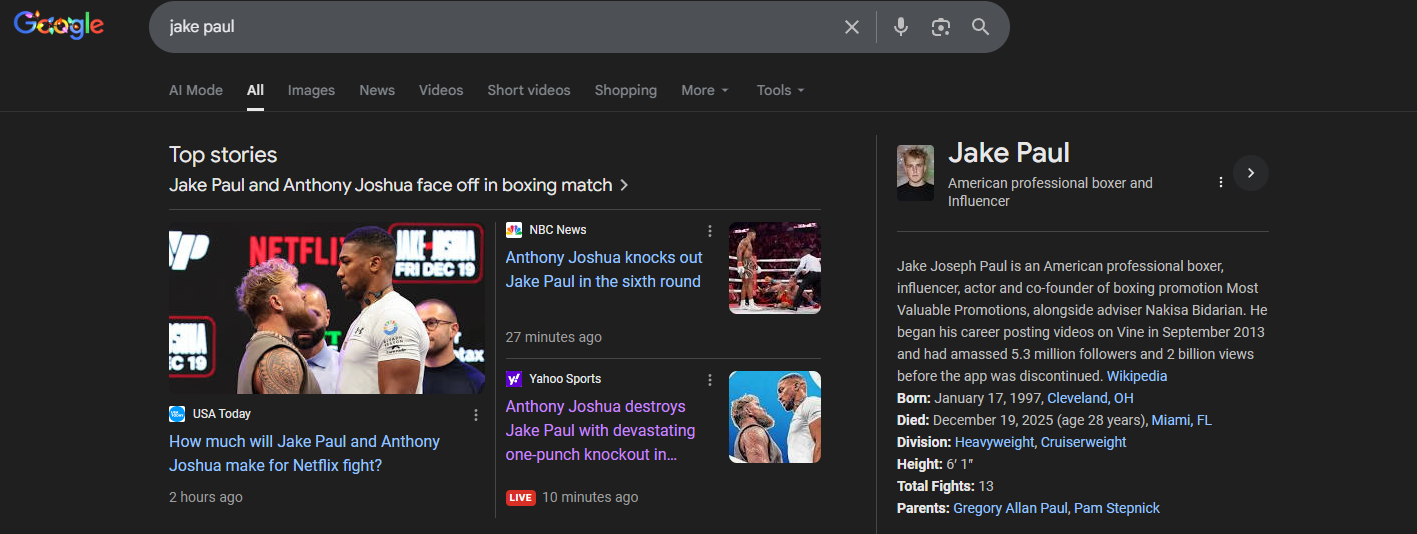This screenshot has width=1417, height=534.
Task: Click the '2 hours ago' timestamp
Action: [x=206, y=497]
